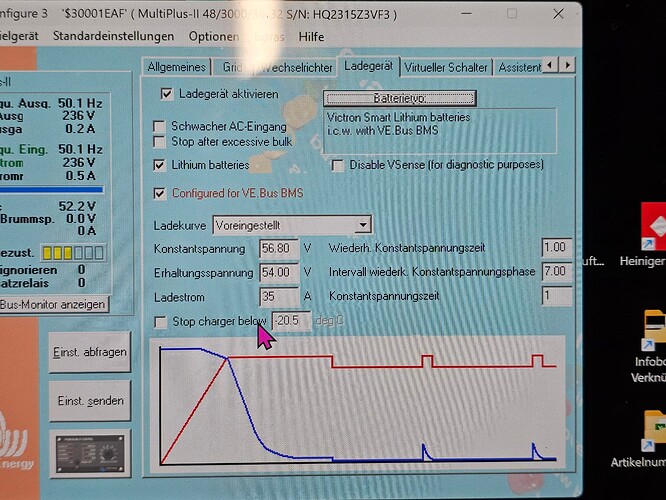The image size is (666, 500).
Task: Close the VEConfigure window
Action: pyautogui.click(x=558, y=14)
